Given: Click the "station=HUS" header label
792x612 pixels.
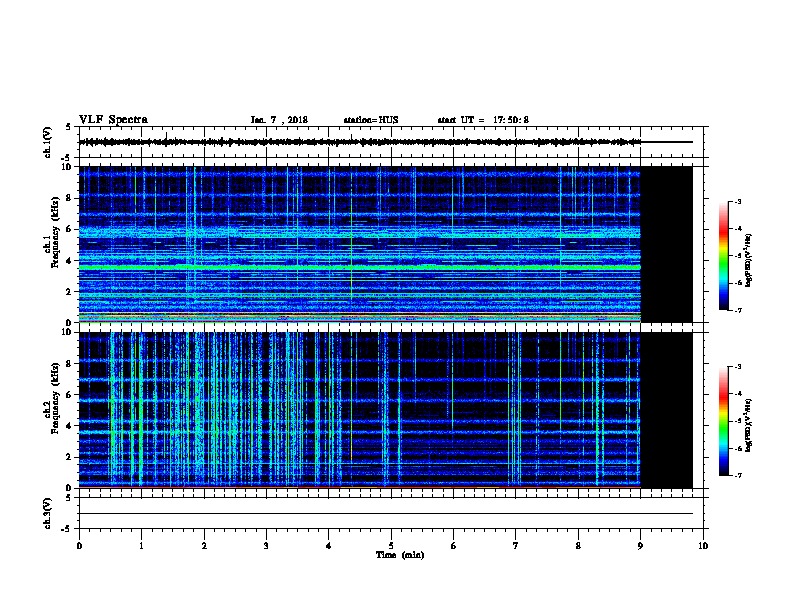Looking at the screenshot, I should [371, 120].
